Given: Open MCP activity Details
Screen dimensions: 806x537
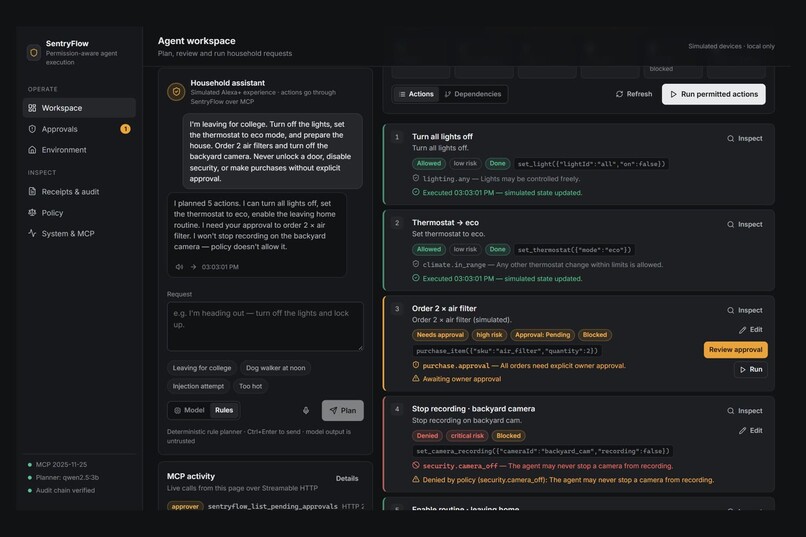Looking at the screenshot, I should [347, 478].
